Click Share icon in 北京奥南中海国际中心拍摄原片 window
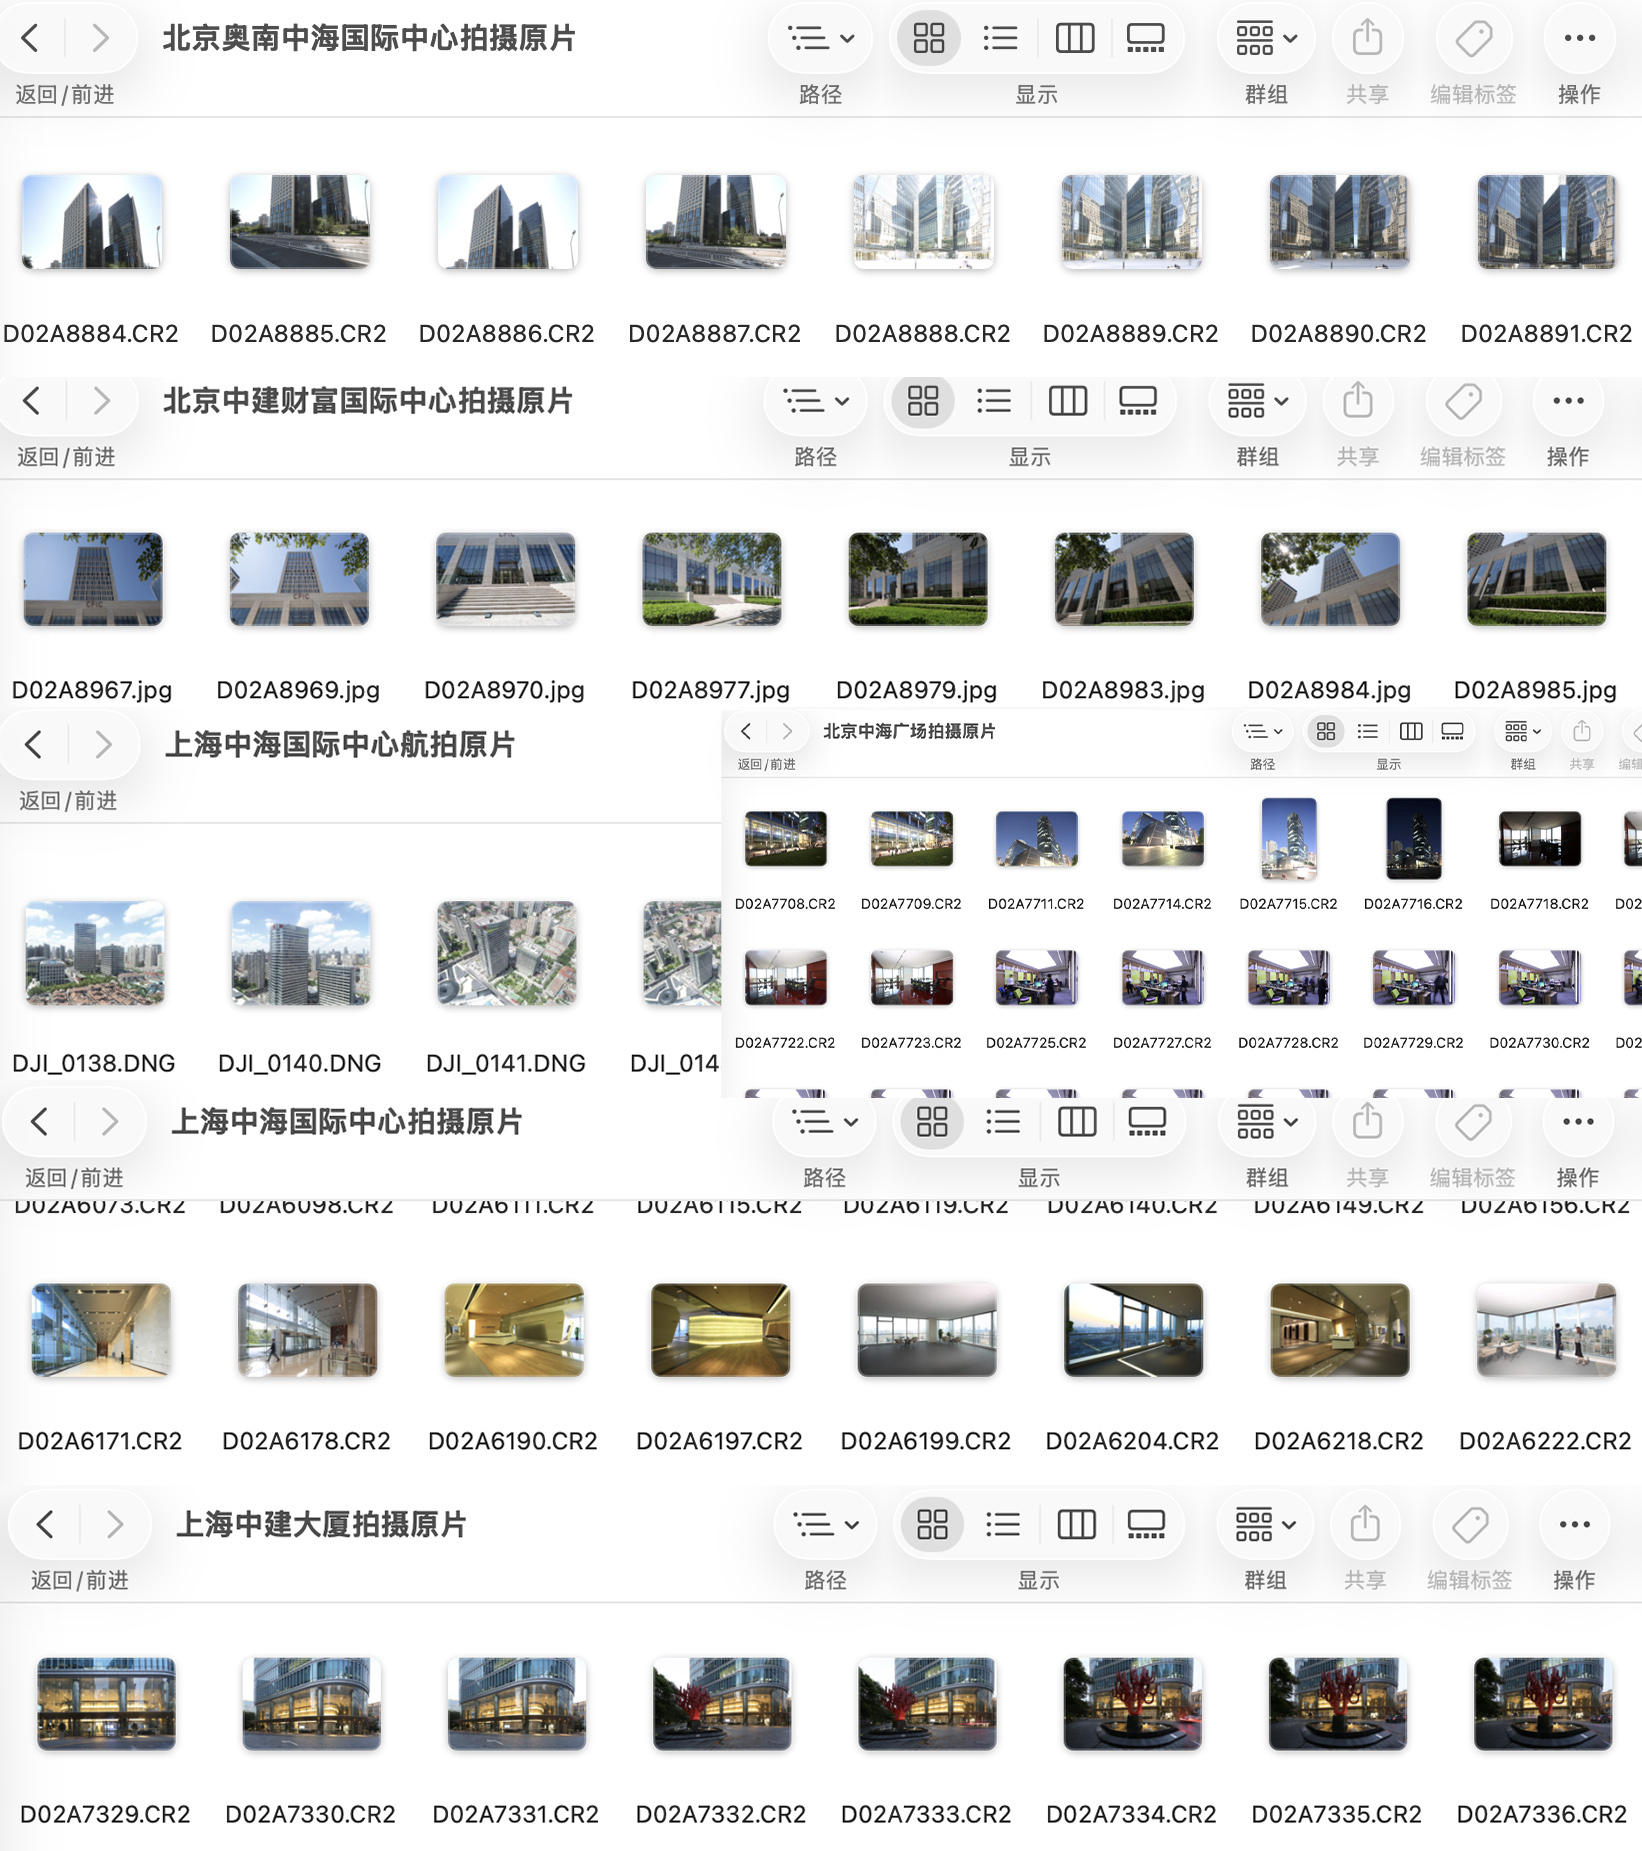Screen dimensions: 1642x1851 pos(1367,39)
